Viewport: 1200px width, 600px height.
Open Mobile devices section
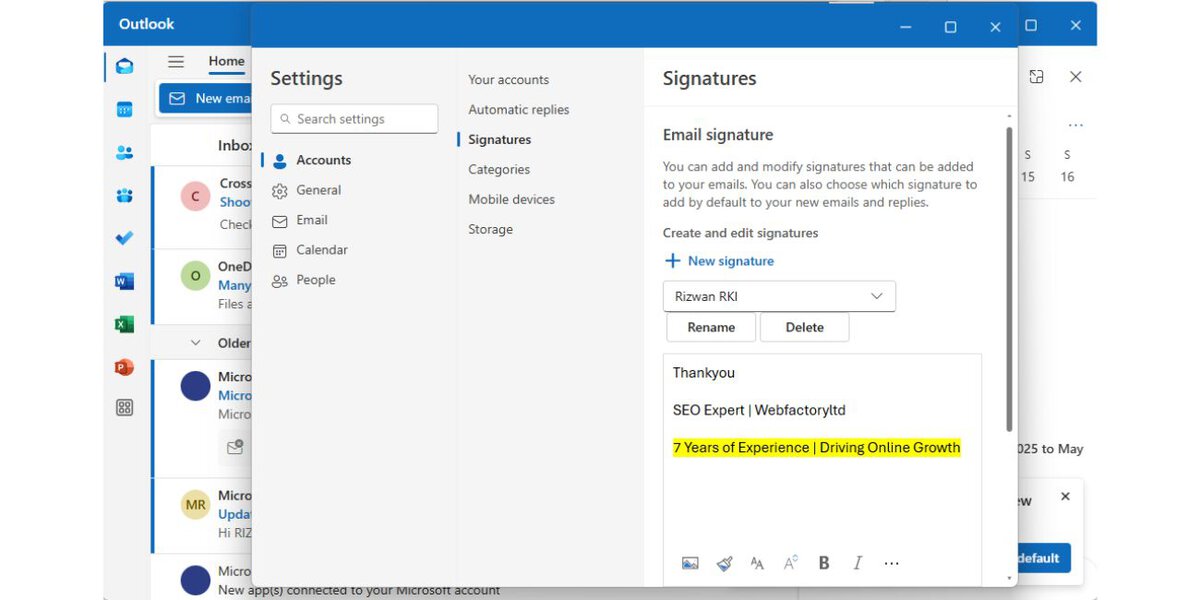coord(511,200)
